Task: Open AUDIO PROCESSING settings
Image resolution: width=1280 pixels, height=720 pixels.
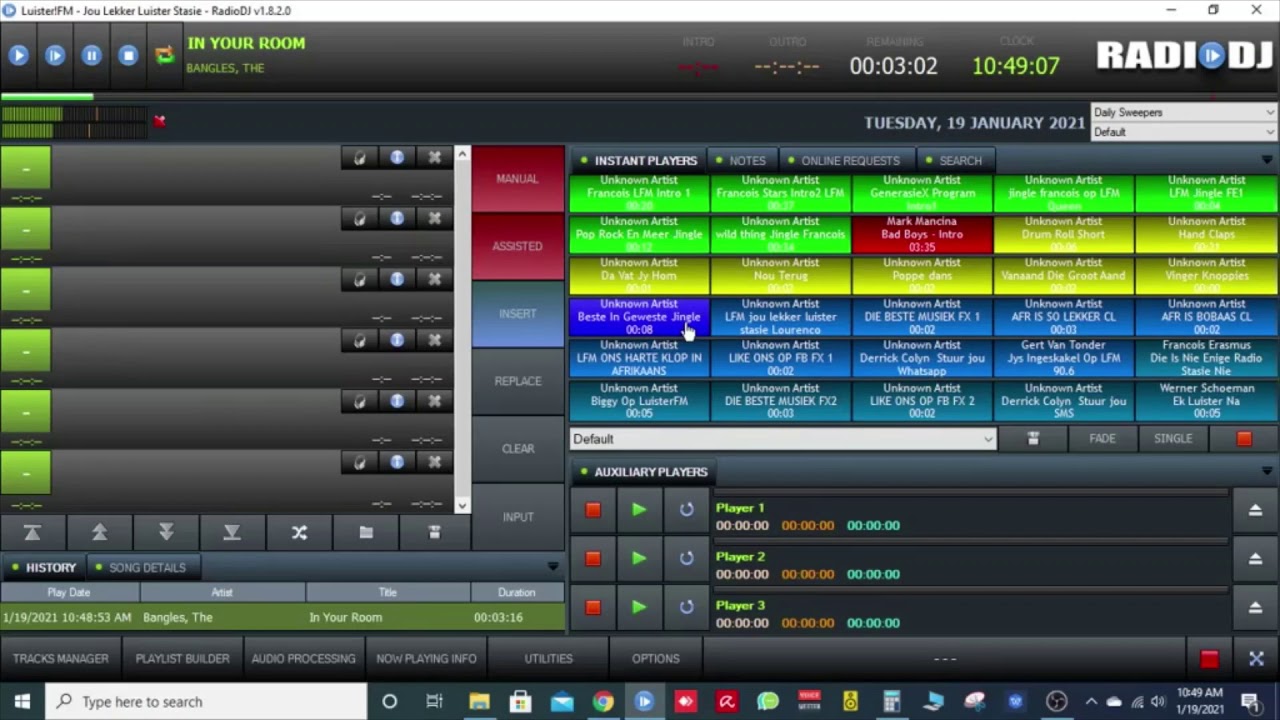Action: pos(303,659)
